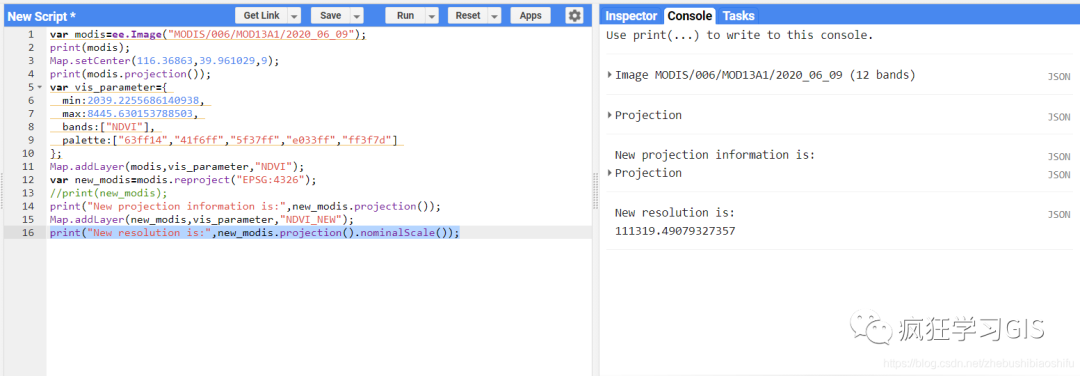Click the JSON icon beside first Projection
1080x376 pixels.
click(1059, 118)
